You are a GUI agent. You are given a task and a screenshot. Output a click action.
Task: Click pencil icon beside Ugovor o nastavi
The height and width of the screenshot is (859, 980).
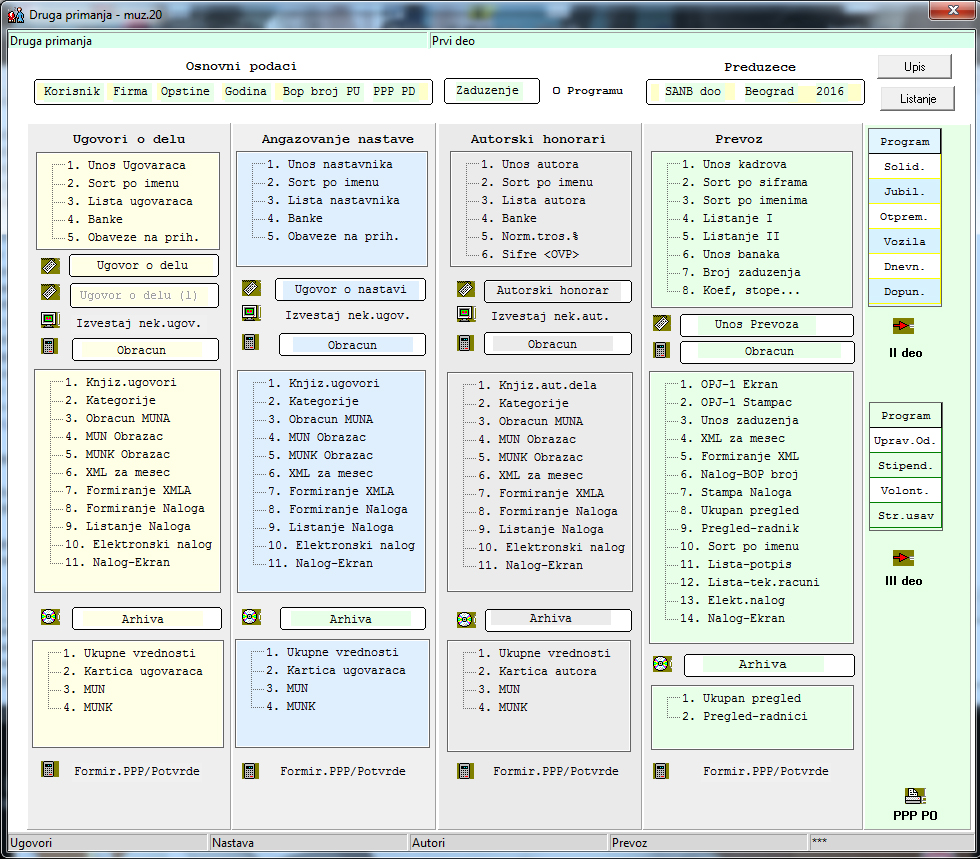tap(251, 288)
